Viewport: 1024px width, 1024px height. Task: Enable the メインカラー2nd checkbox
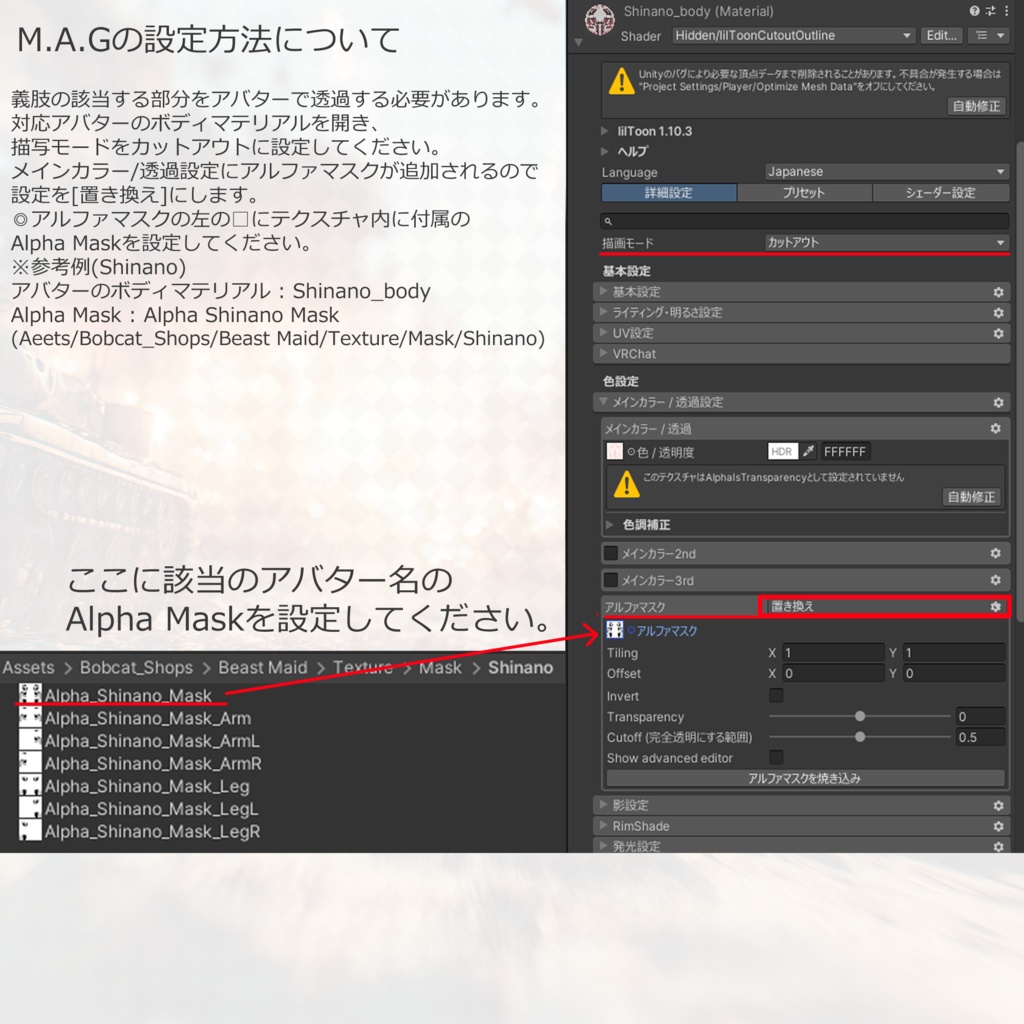pyautogui.click(x=611, y=553)
